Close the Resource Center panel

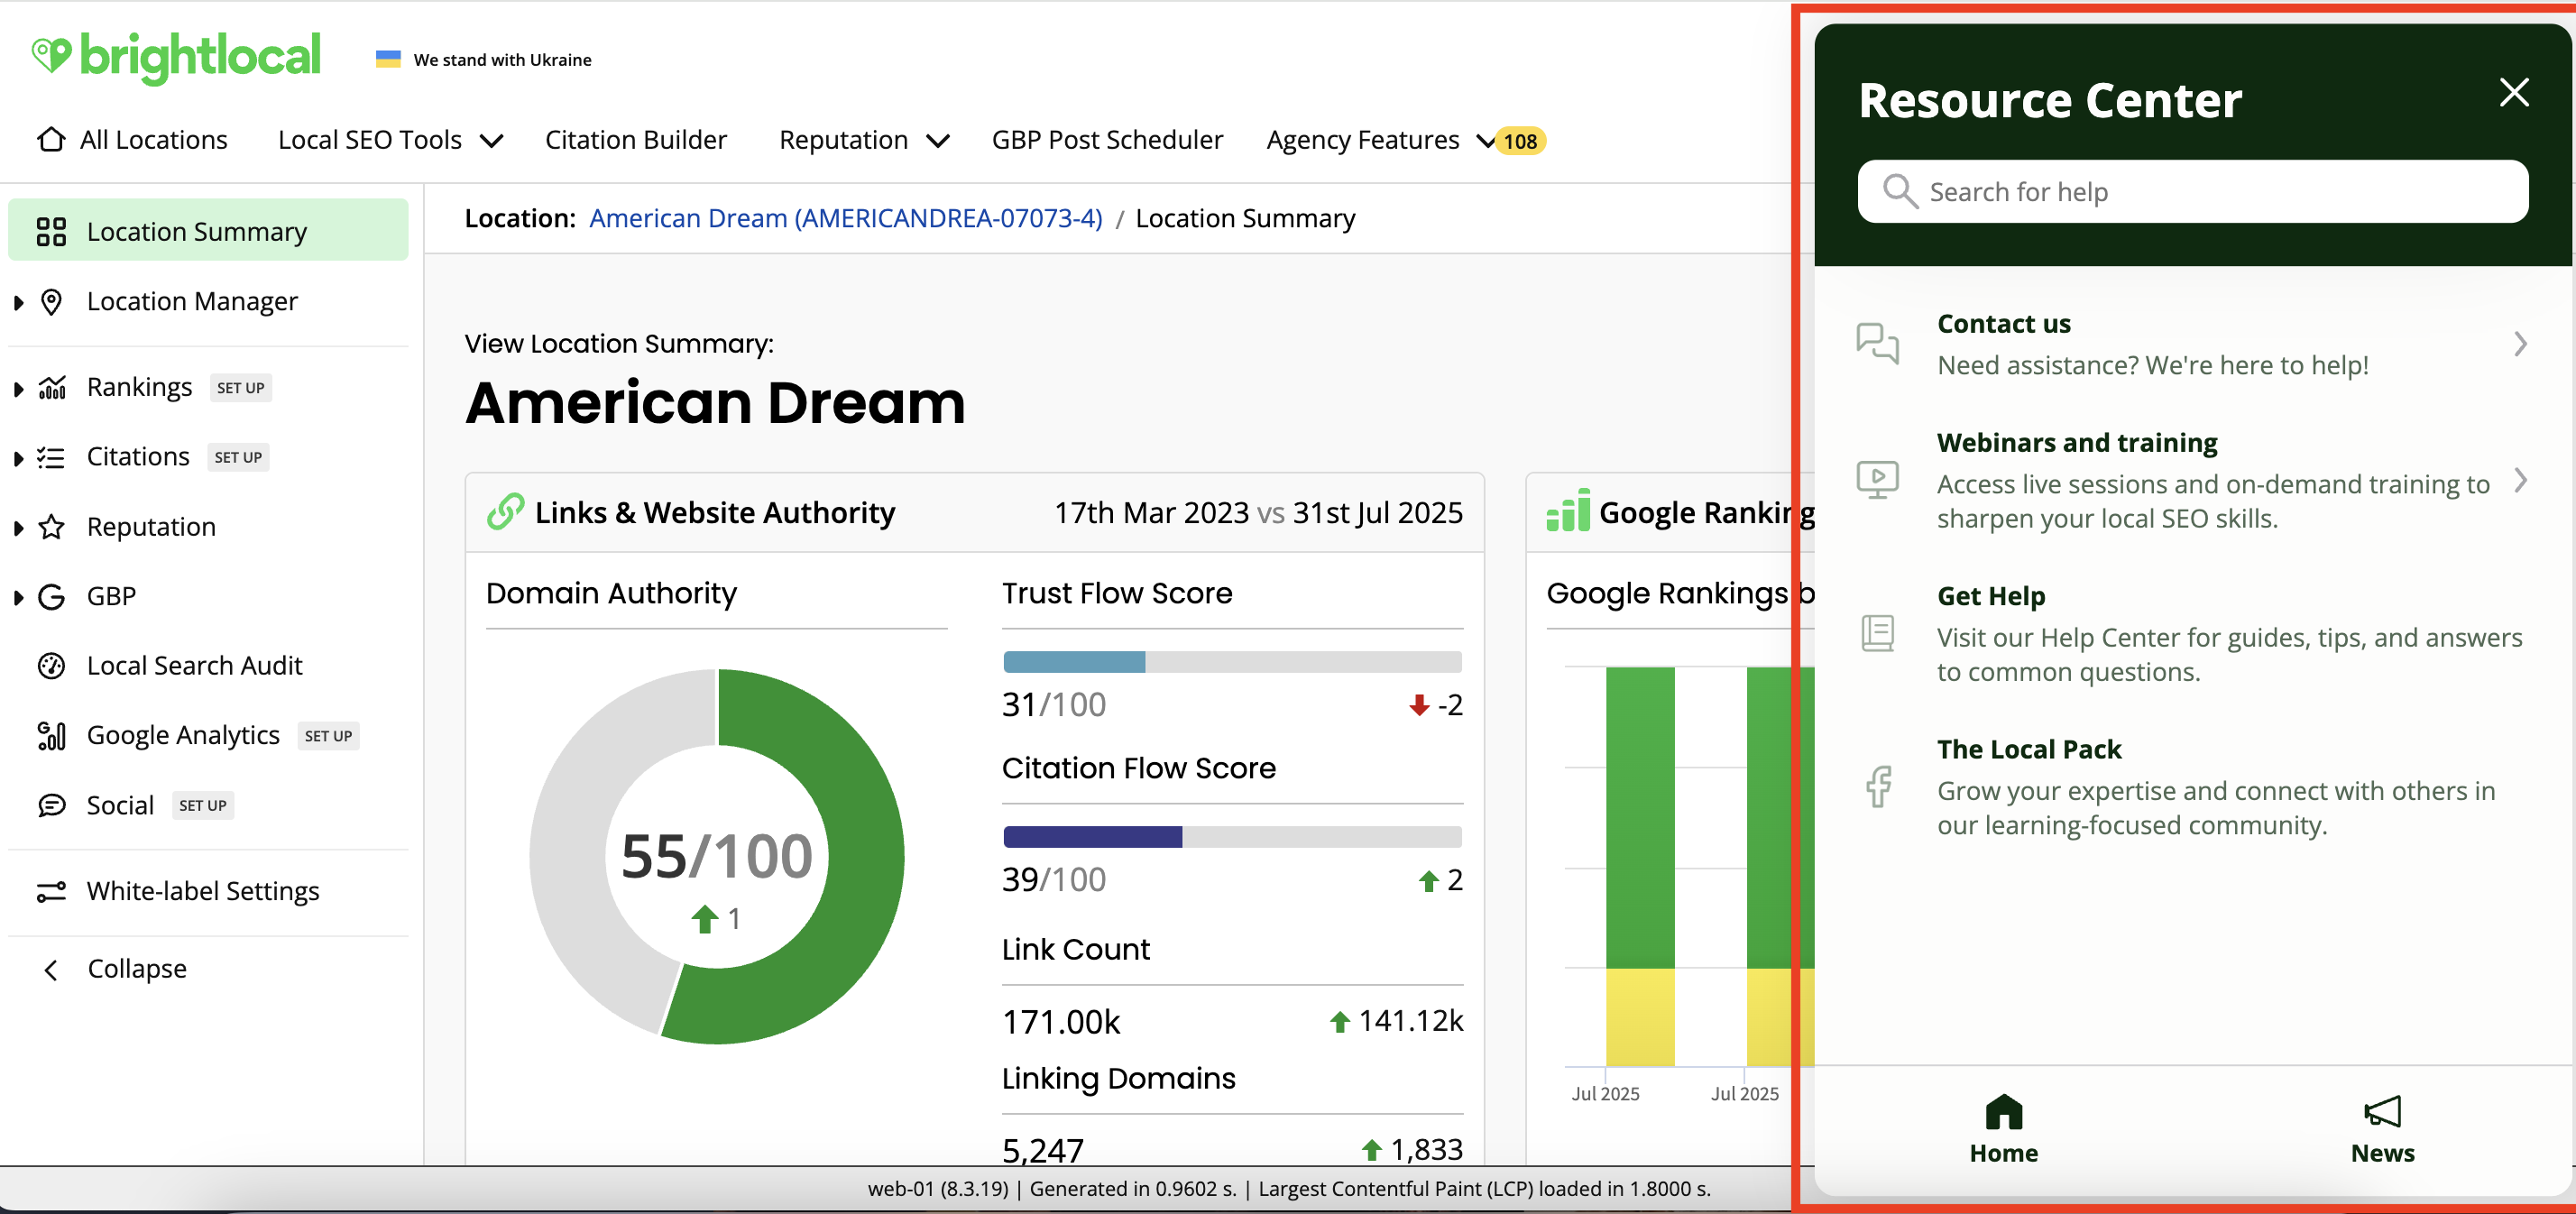click(x=2514, y=92)
